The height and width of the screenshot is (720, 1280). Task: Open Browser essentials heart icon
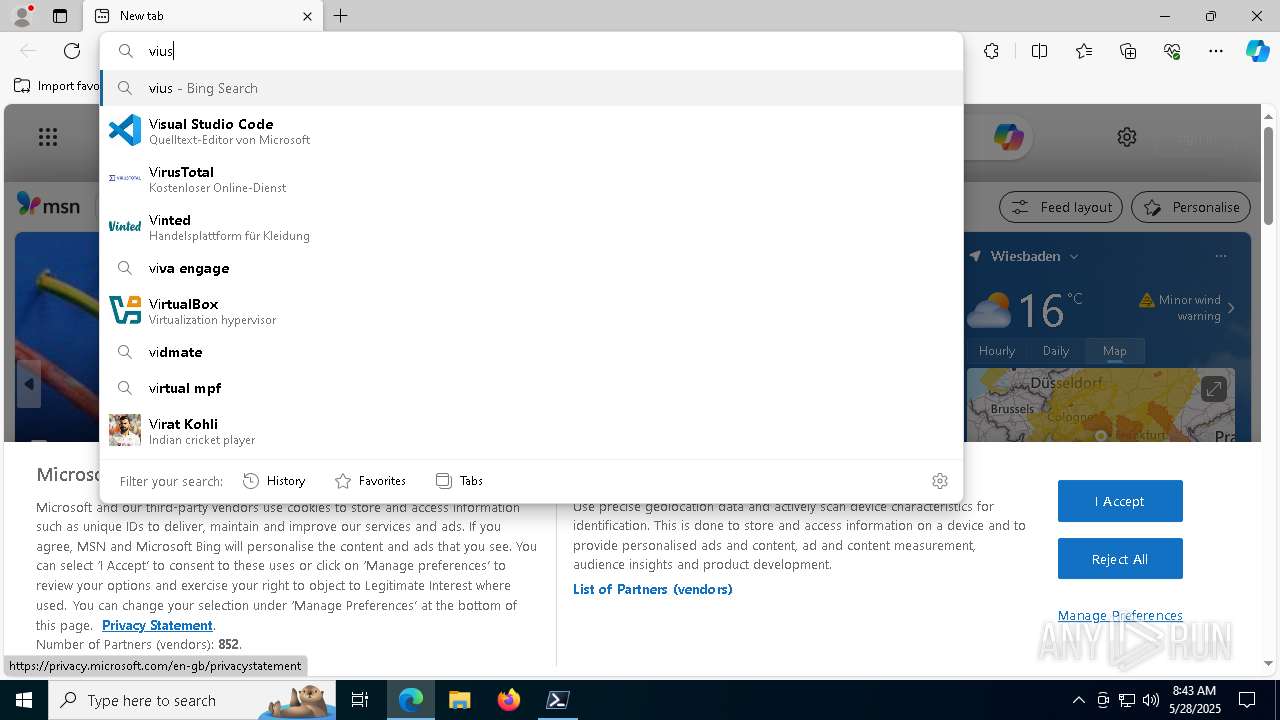pos(1172,51)
